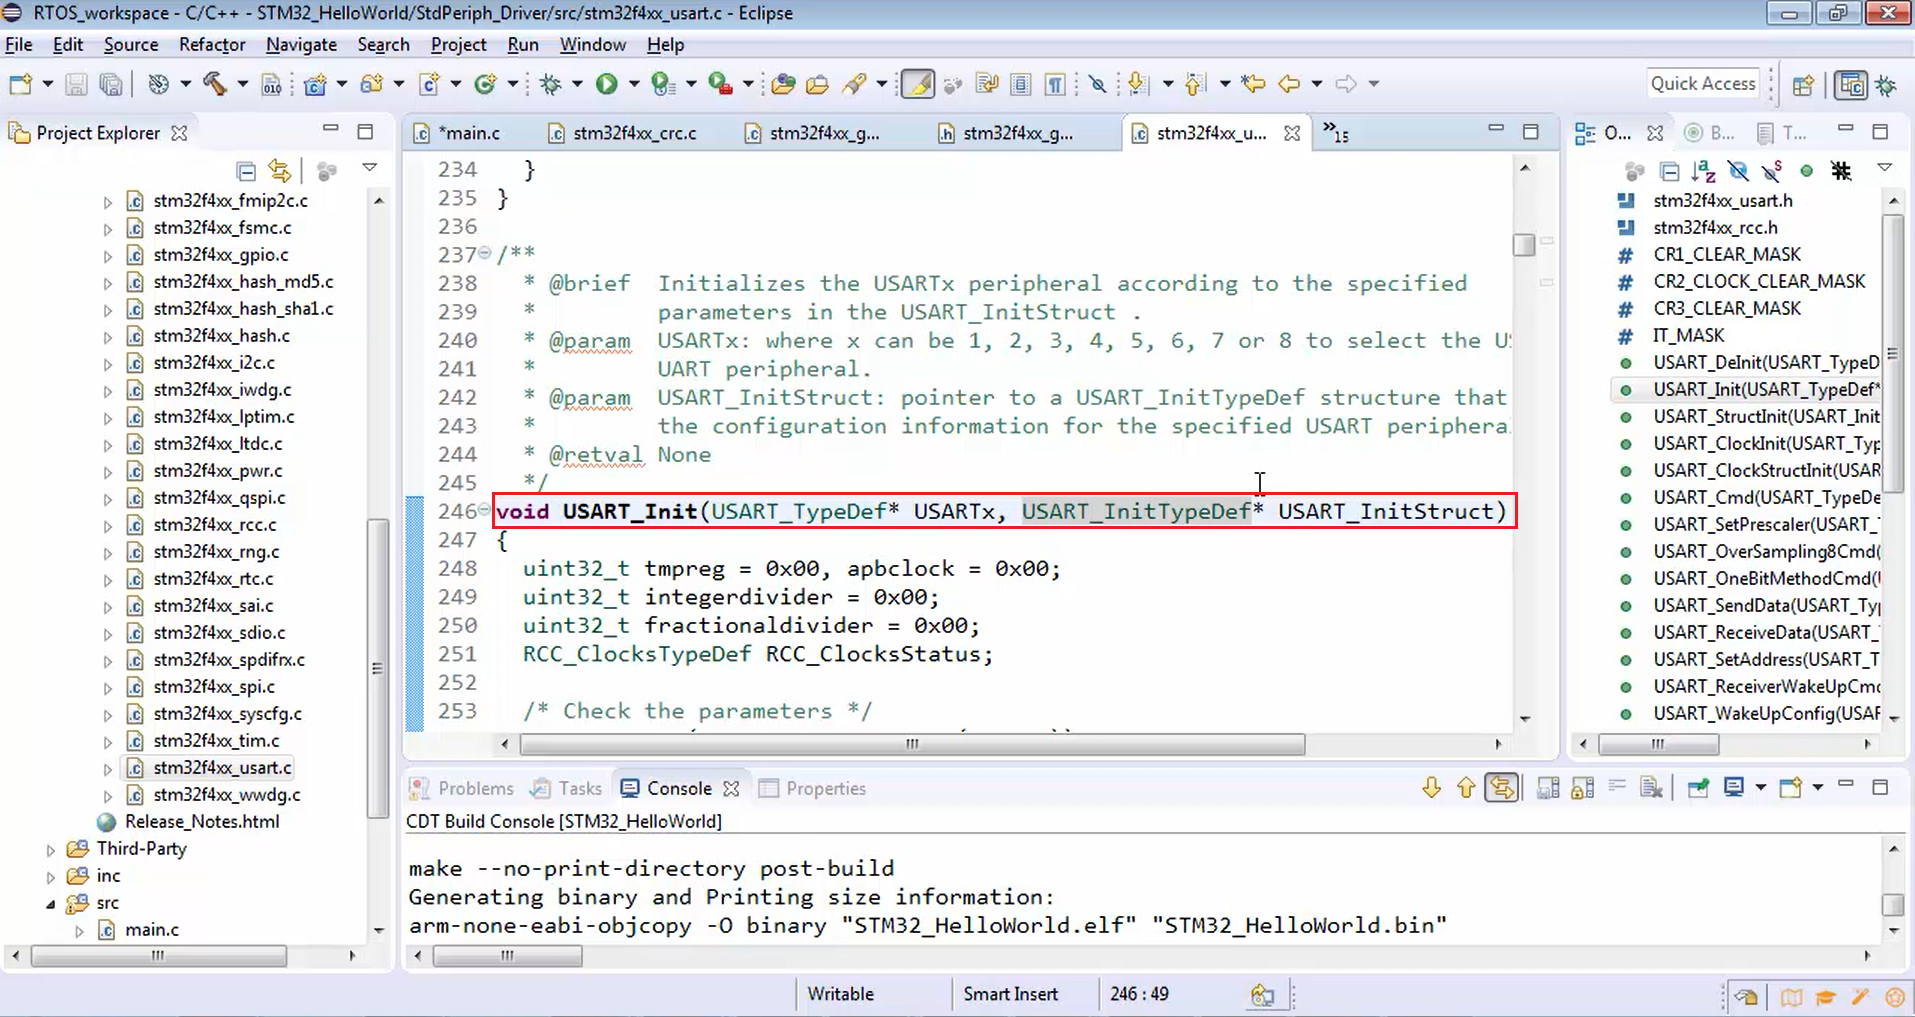
Task: Collapse All nodes in the Outline view
Action: coord(1670,171)
